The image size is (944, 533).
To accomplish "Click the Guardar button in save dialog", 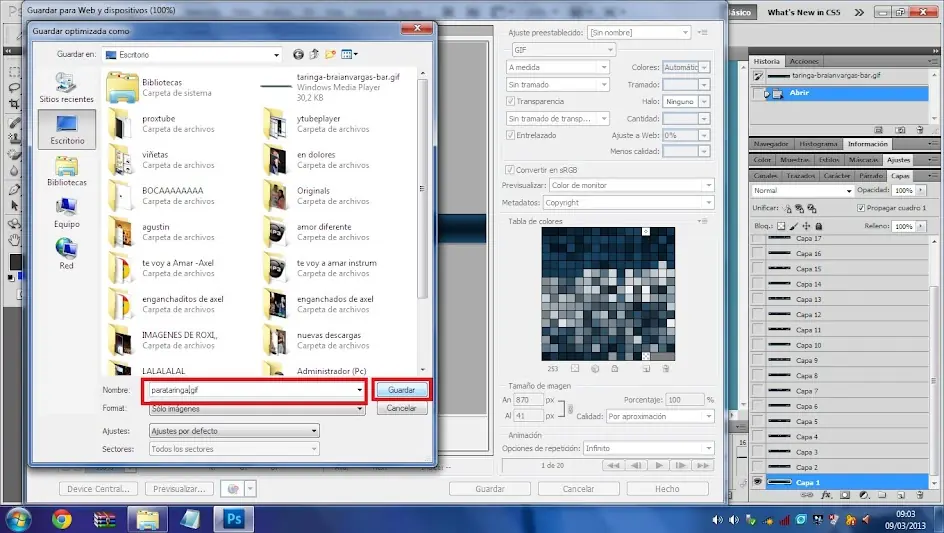I will (402, 390).
